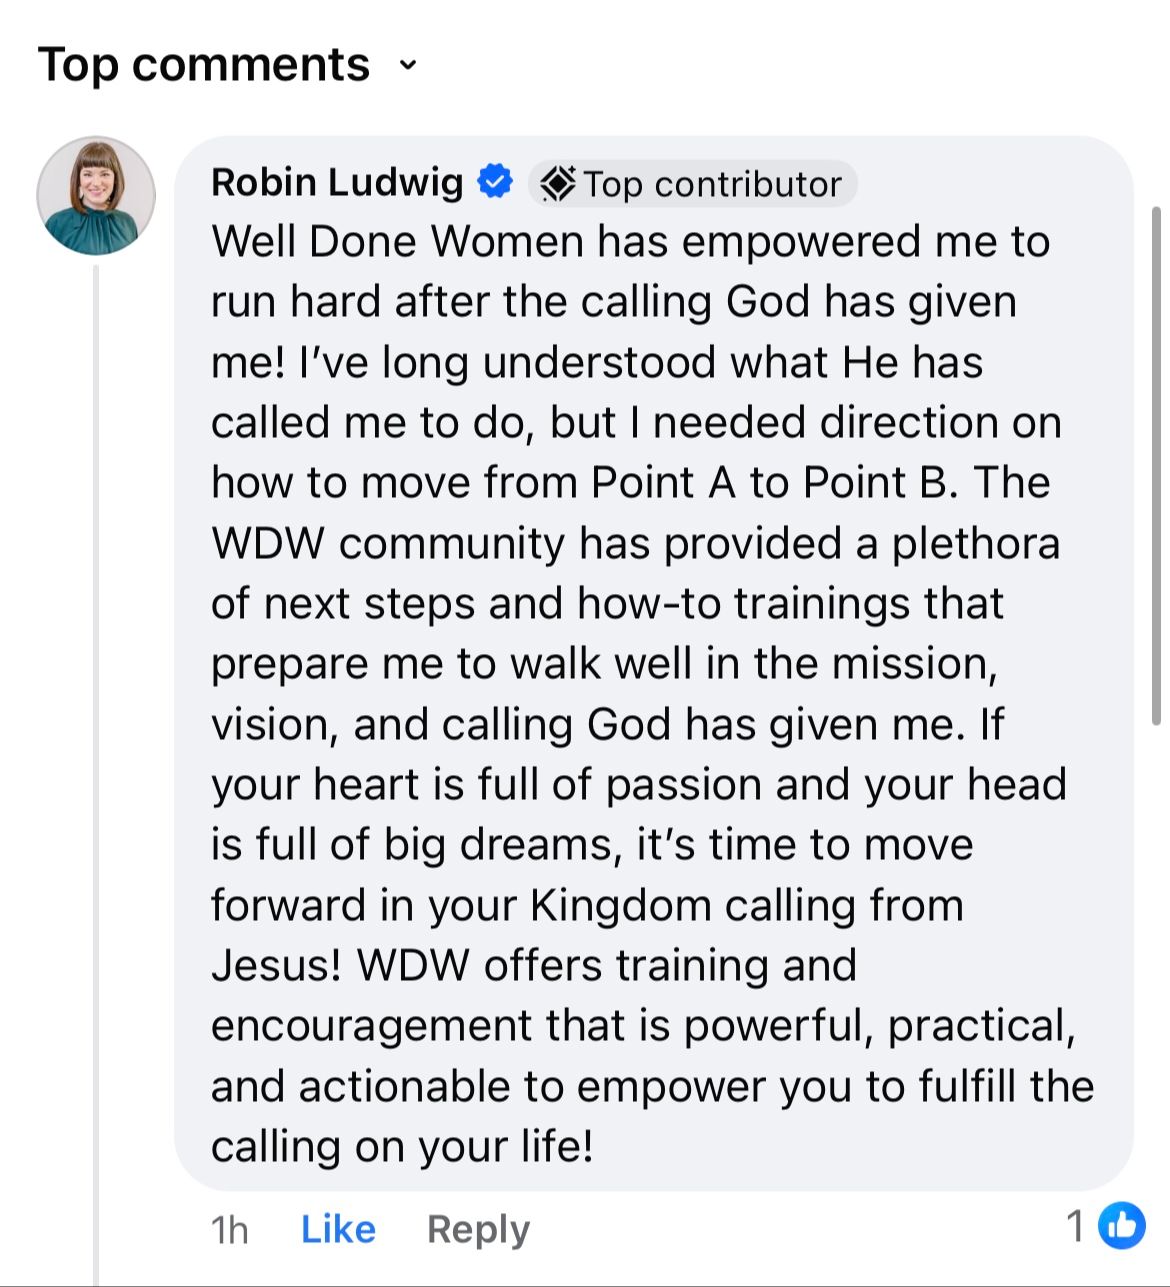Click the blue thumbs-up reaction icon
The image size is (1170, 1287).
coord(1122,1226)
